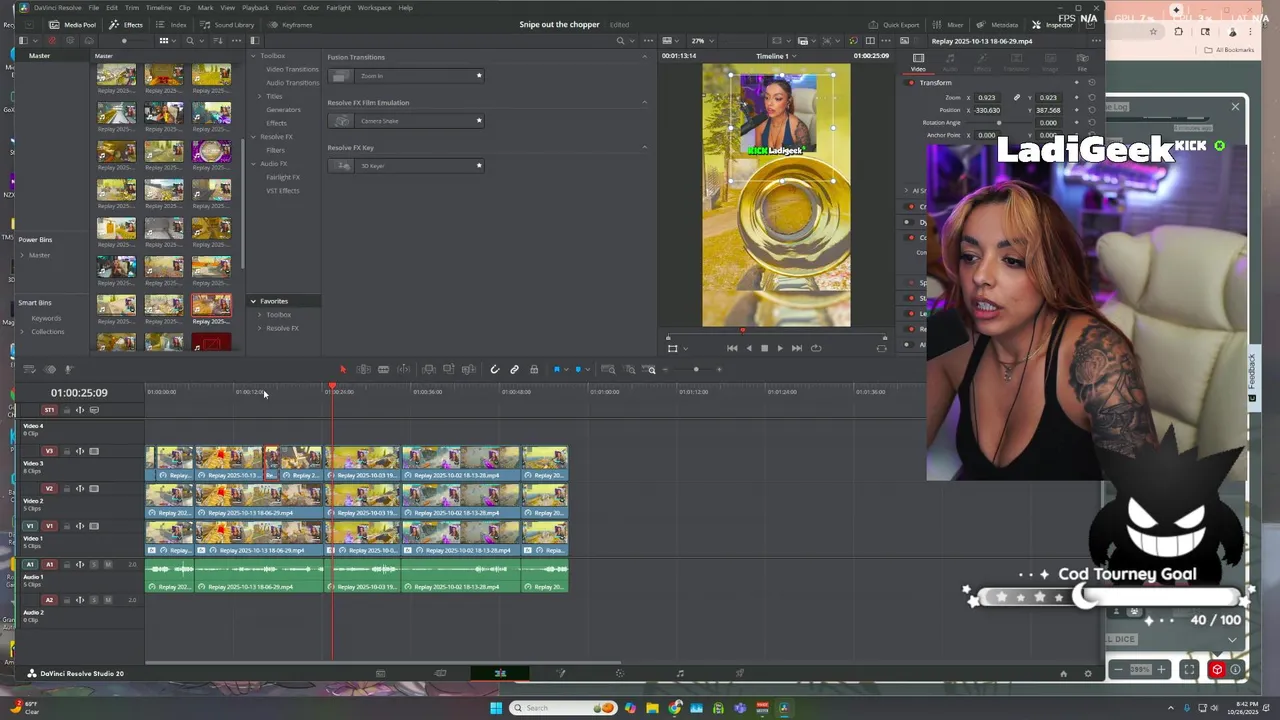Disable the Video 1 track
Image resolution: width=1280 pixels, height=720 pixels.
pos(94,526)
